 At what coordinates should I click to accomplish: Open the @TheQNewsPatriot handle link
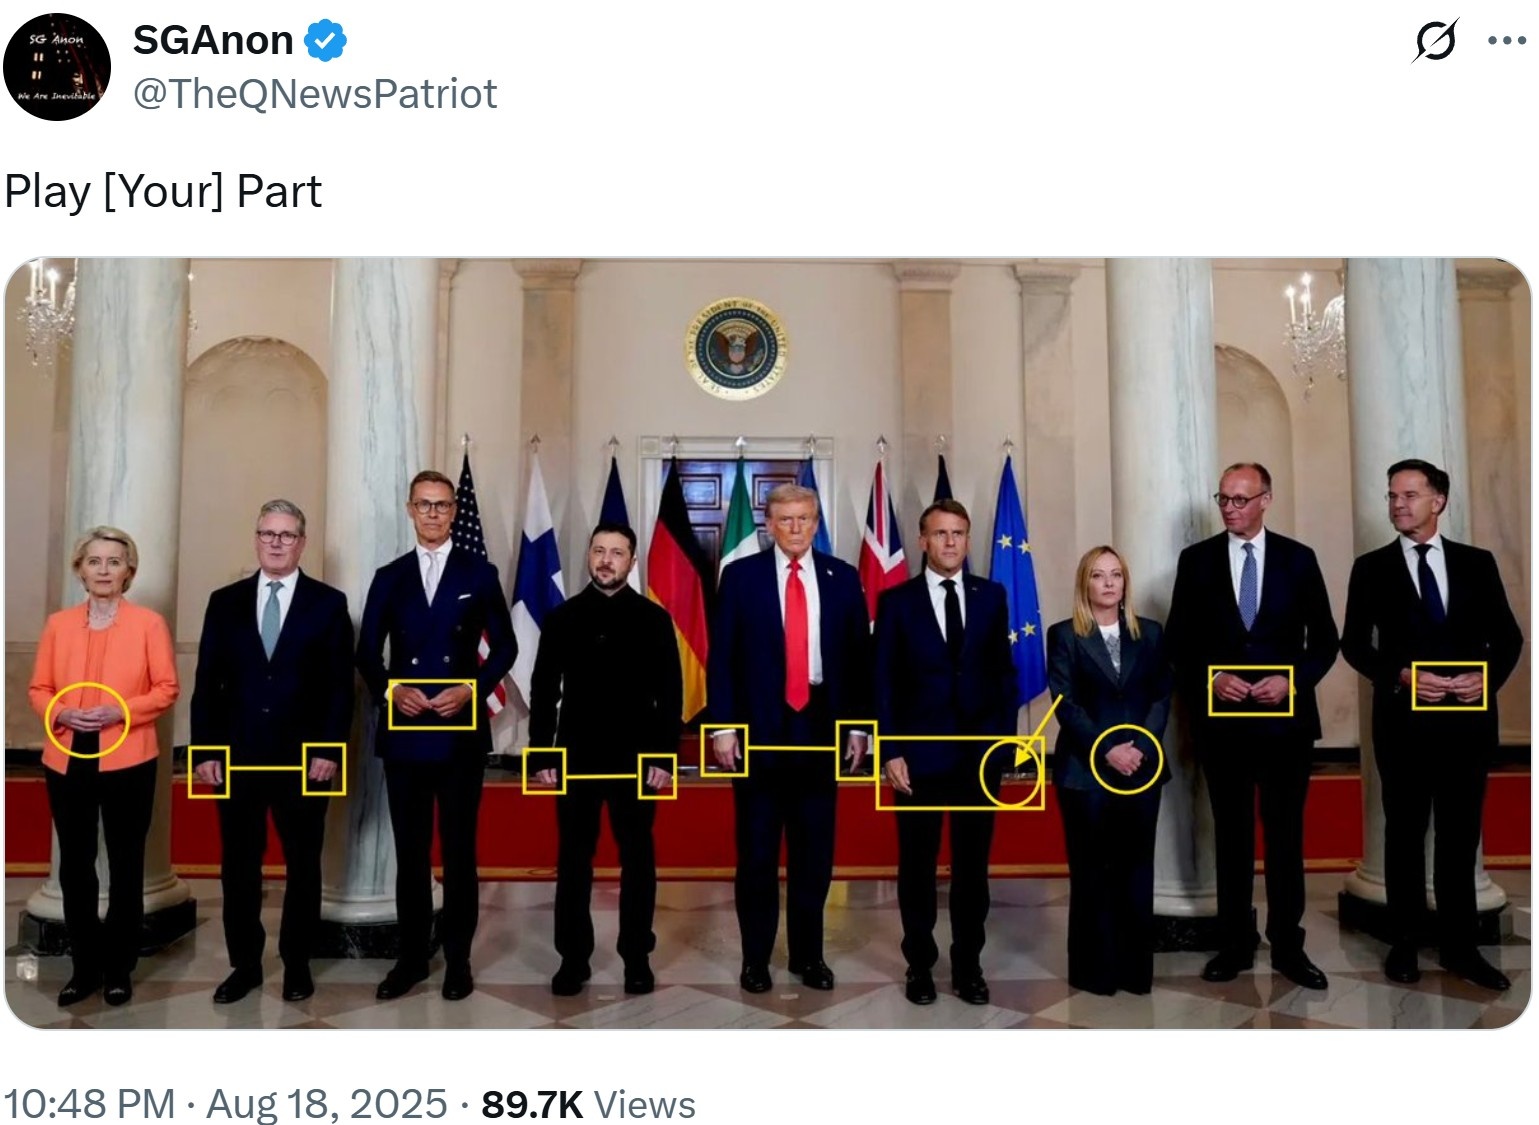click(x=315, y=94)
